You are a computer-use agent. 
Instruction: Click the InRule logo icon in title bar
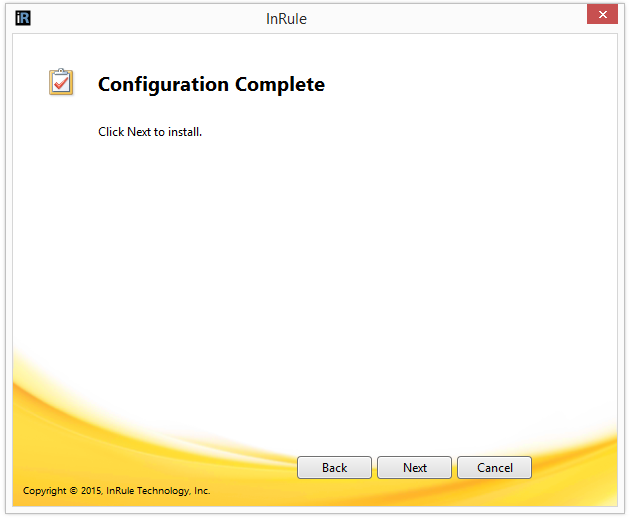(24, 18)
